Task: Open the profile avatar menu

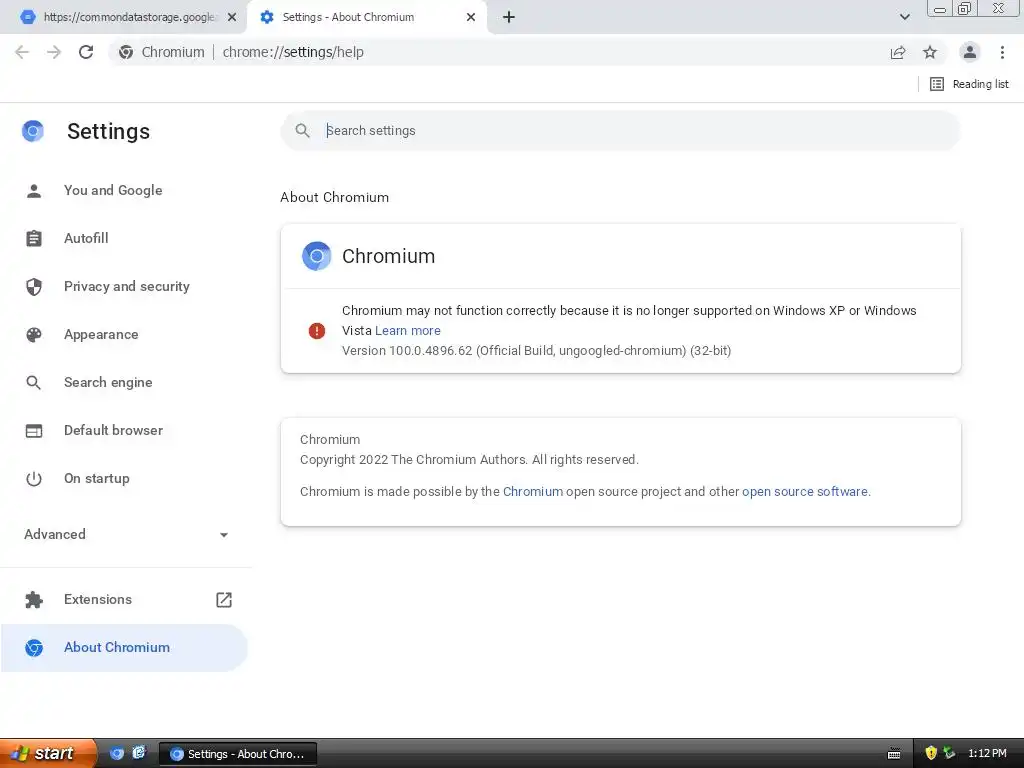Action: click(970, 52)
